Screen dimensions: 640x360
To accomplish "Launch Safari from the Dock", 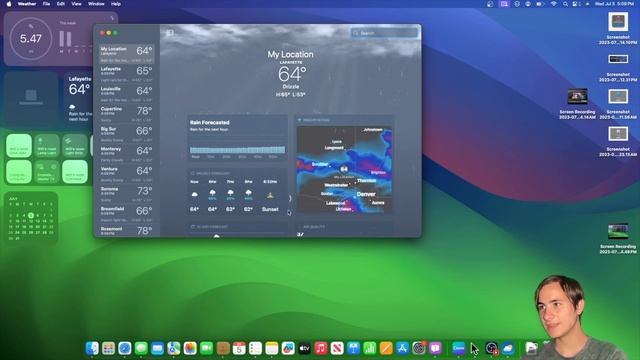I will click(x=125, y=348).
